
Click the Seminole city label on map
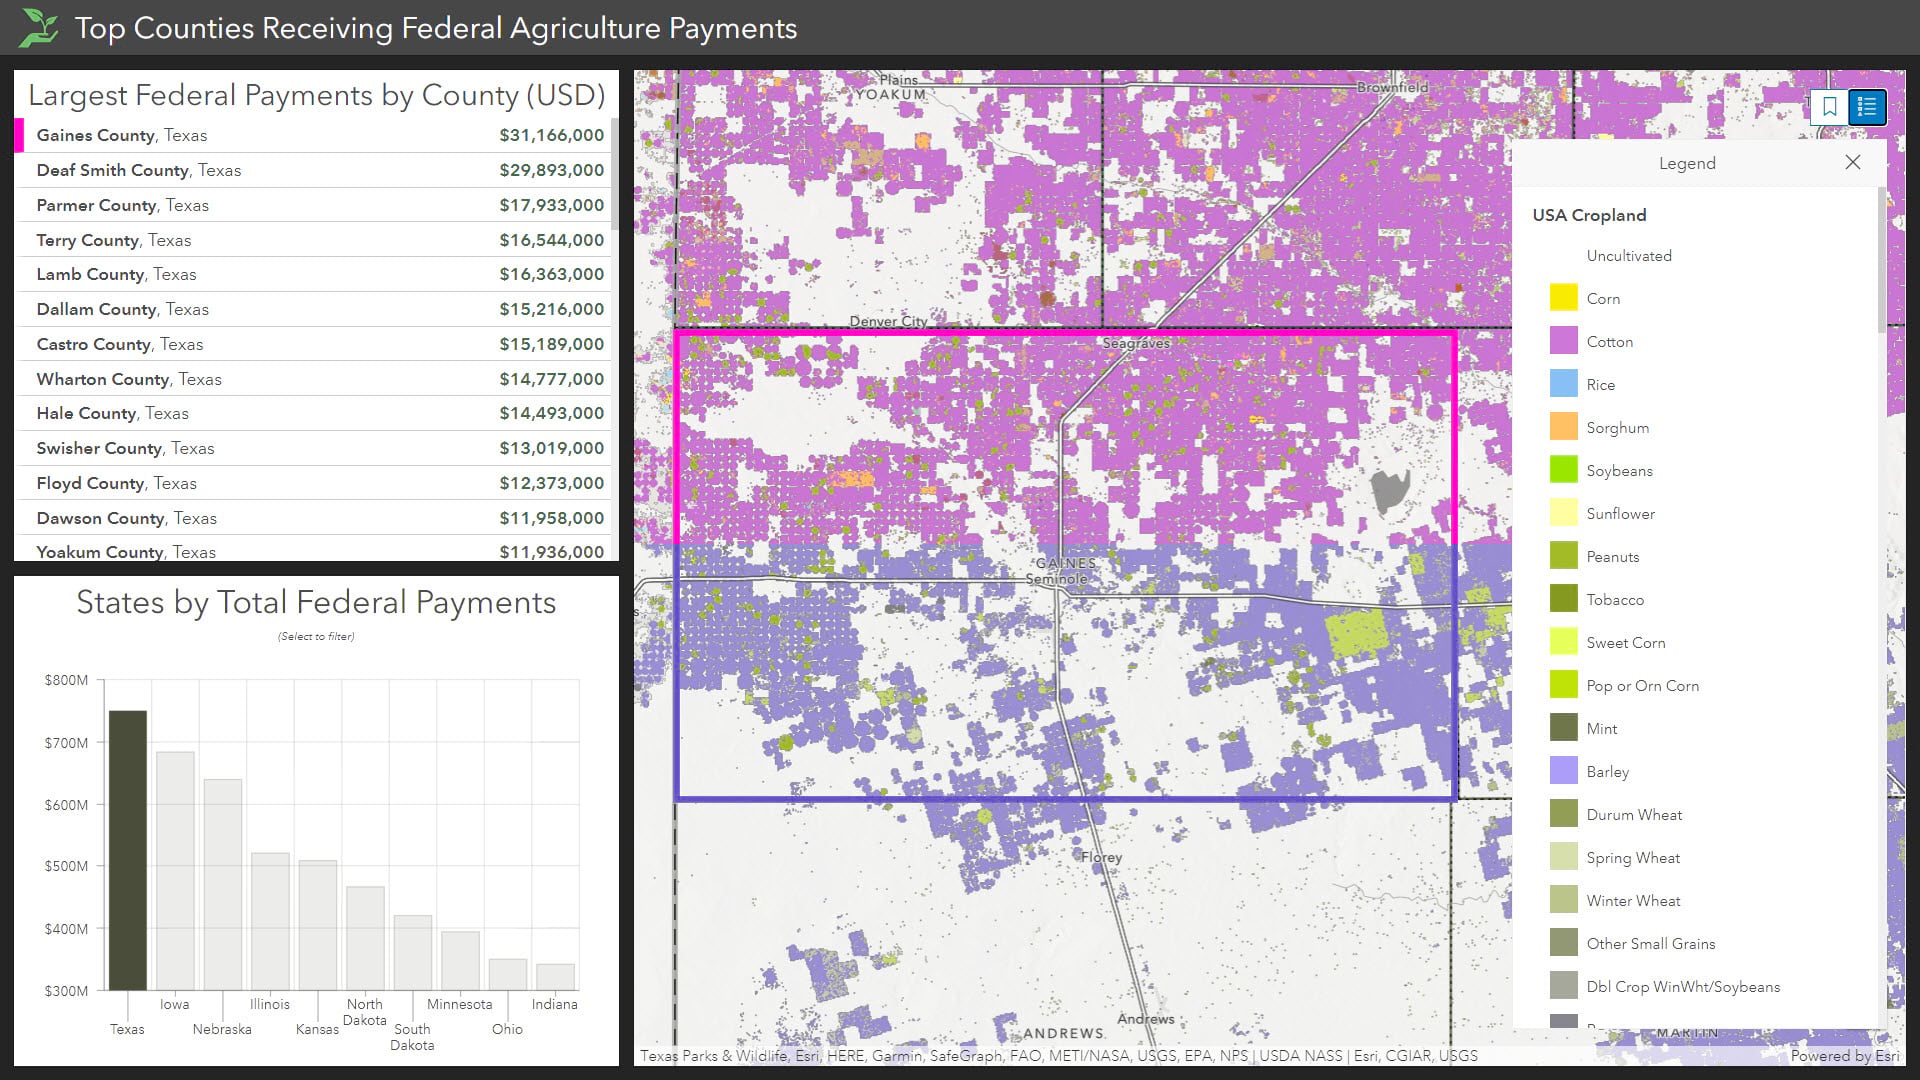(1056, 579)
